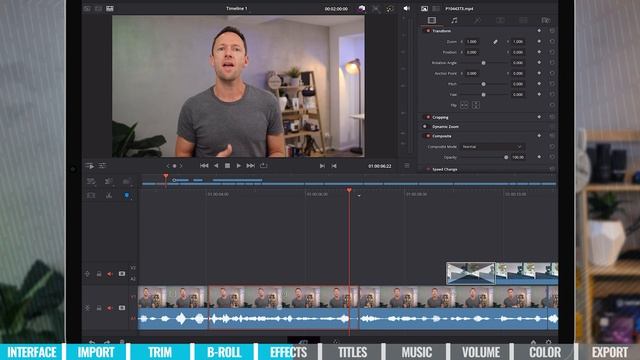Toggle the Cropping section enable dot
Image resolution: width=640 pixels, height=360 pixels.
point(428,117)
